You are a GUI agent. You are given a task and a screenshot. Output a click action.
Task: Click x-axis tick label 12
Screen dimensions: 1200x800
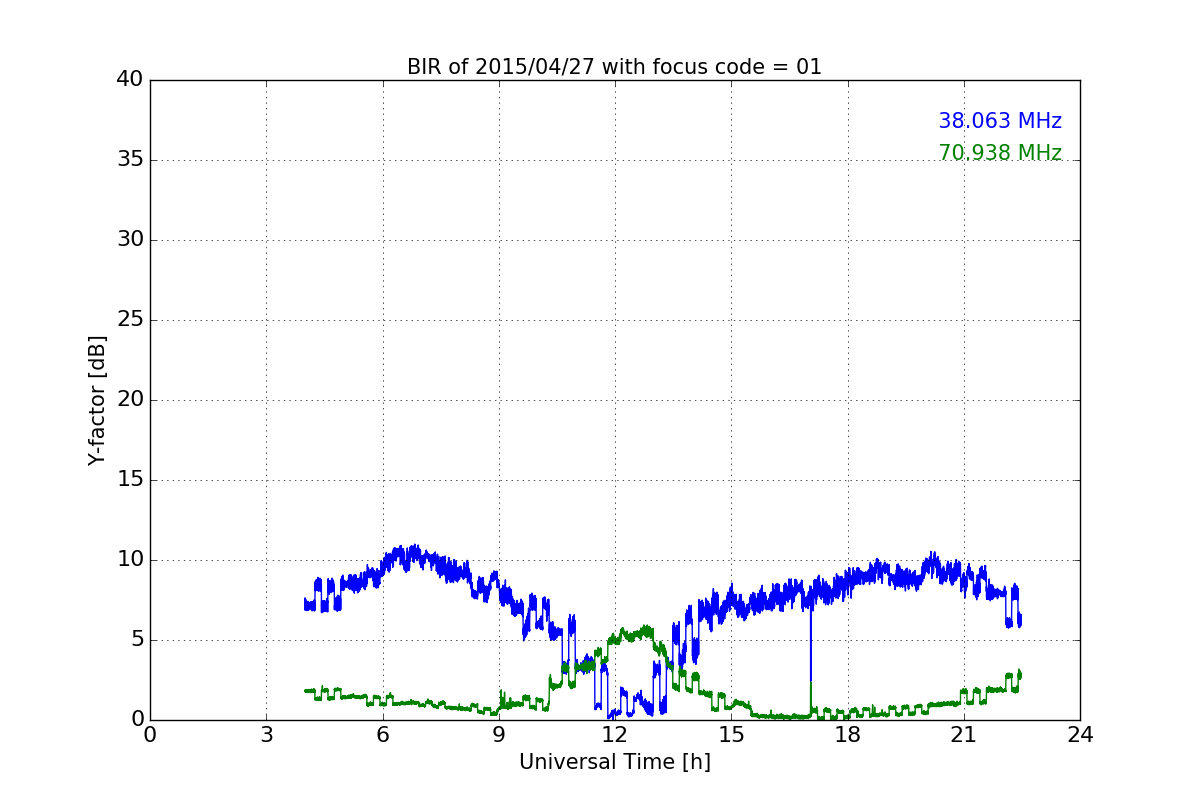coord(615,735)
